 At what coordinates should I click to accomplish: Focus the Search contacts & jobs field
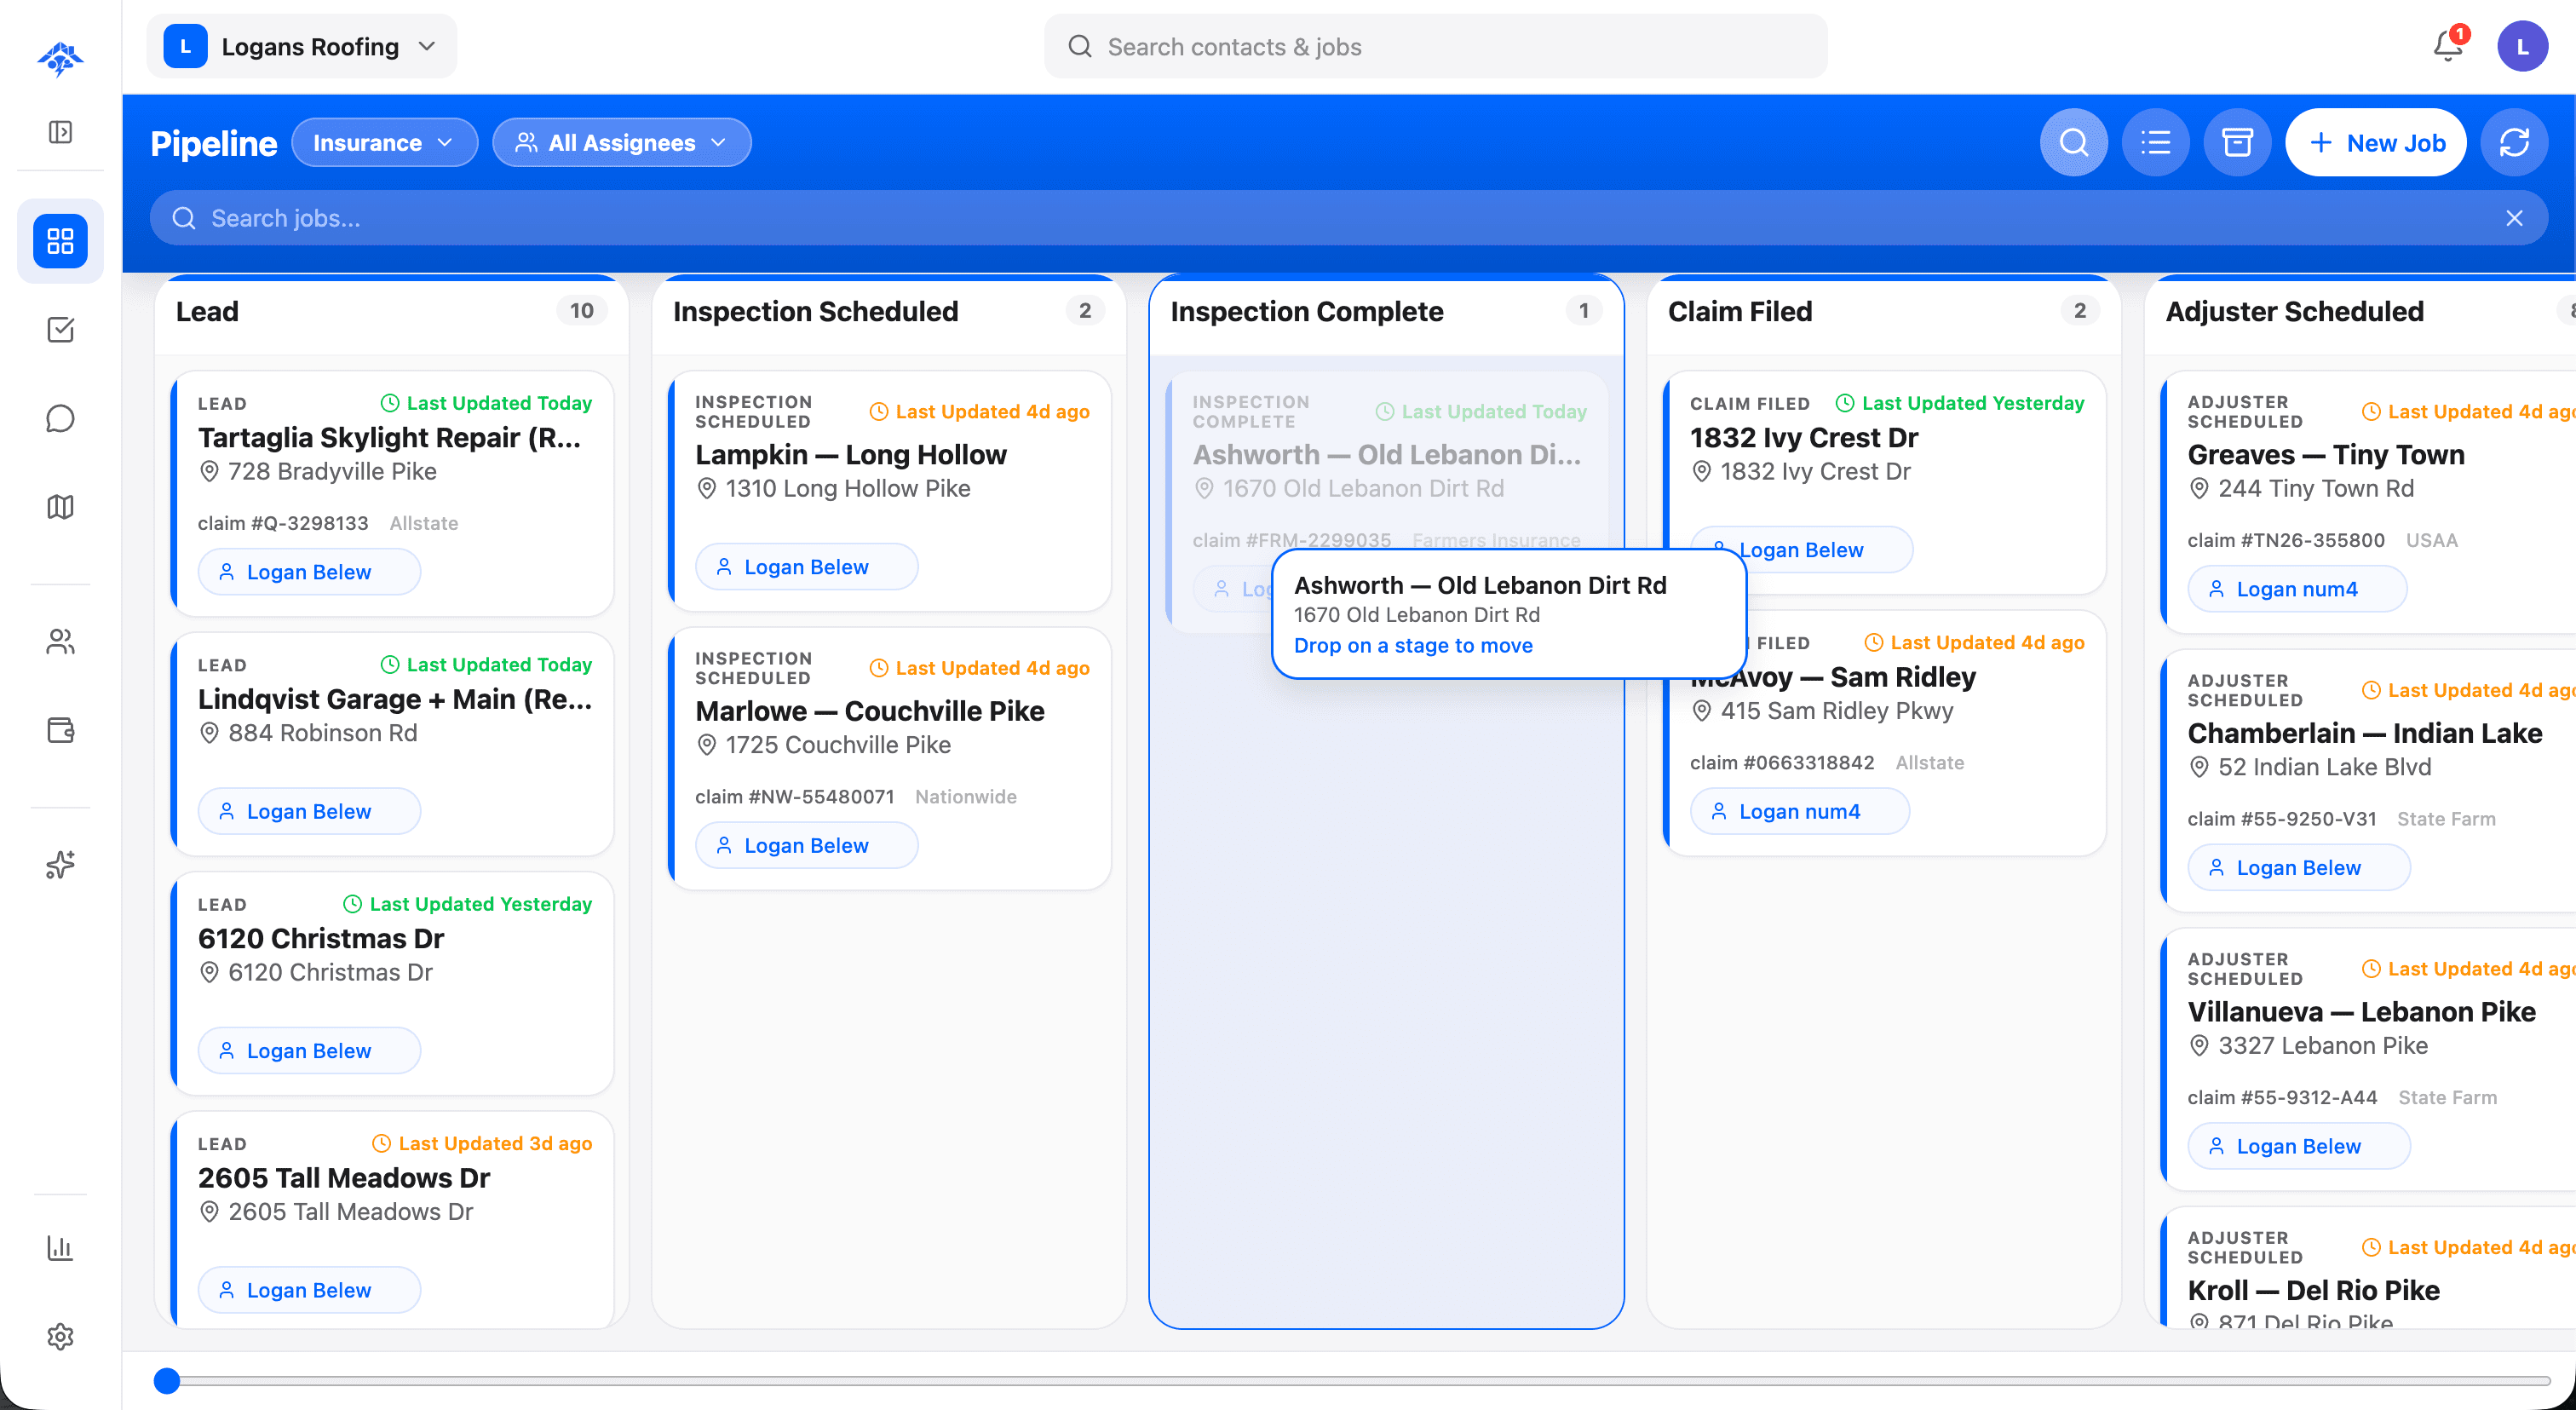[1435, 46]
